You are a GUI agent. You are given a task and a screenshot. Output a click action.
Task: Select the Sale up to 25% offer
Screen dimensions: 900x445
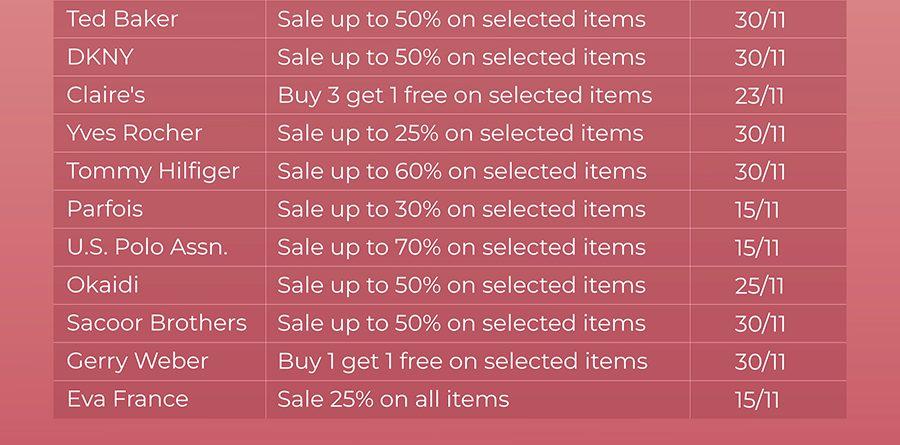click(460, 134)
